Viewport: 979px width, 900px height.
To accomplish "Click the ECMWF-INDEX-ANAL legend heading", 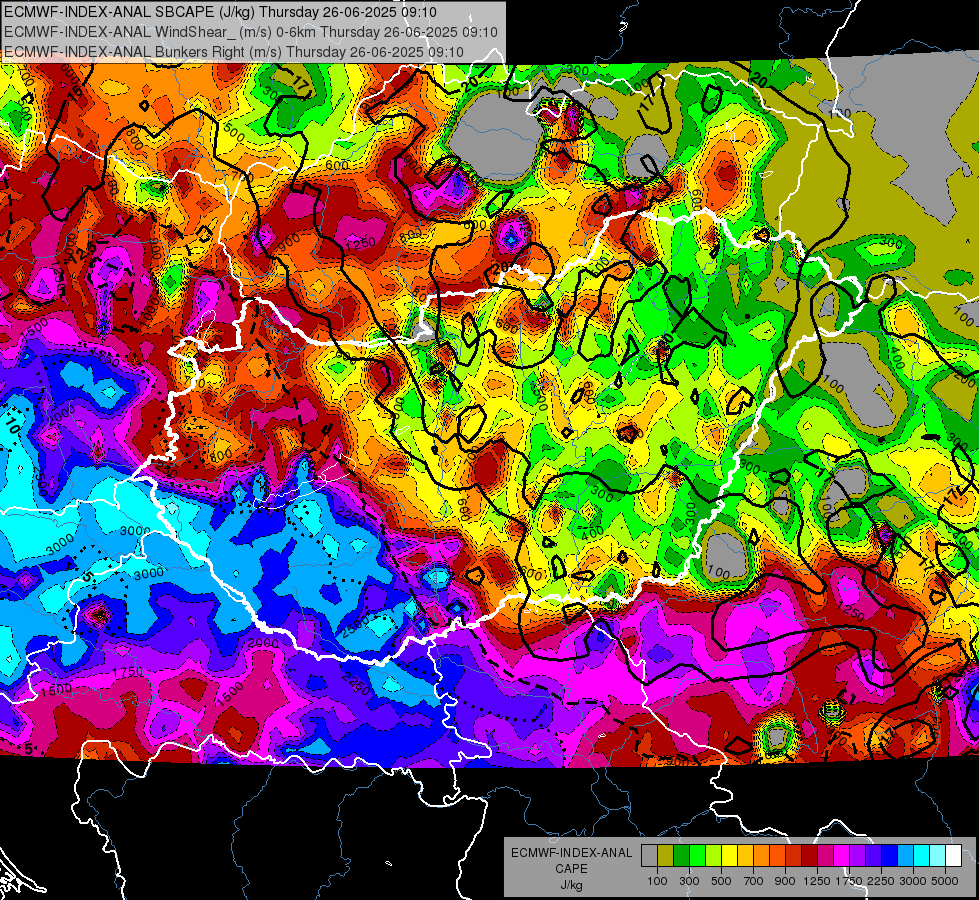I will [571, 853].
